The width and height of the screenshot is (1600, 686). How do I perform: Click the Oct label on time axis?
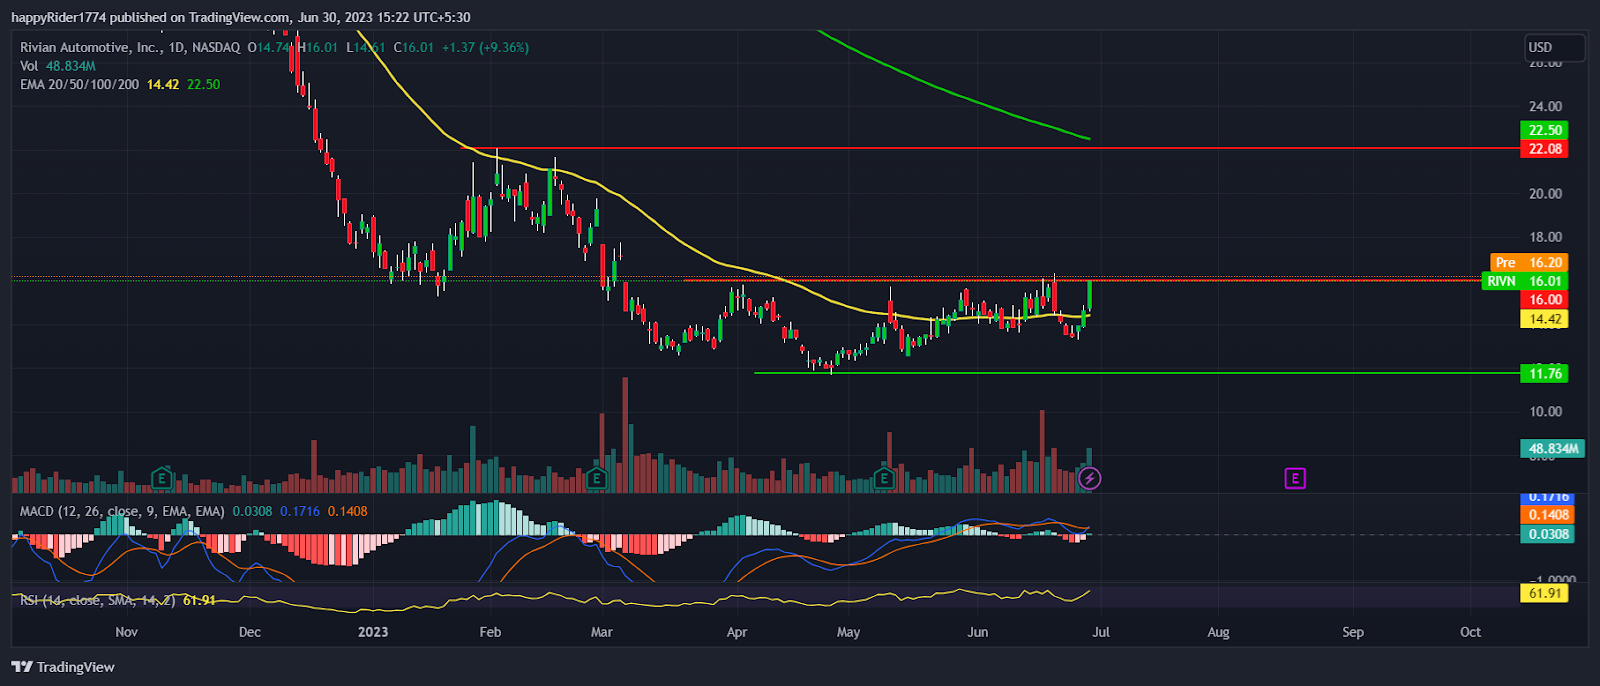1470,632
